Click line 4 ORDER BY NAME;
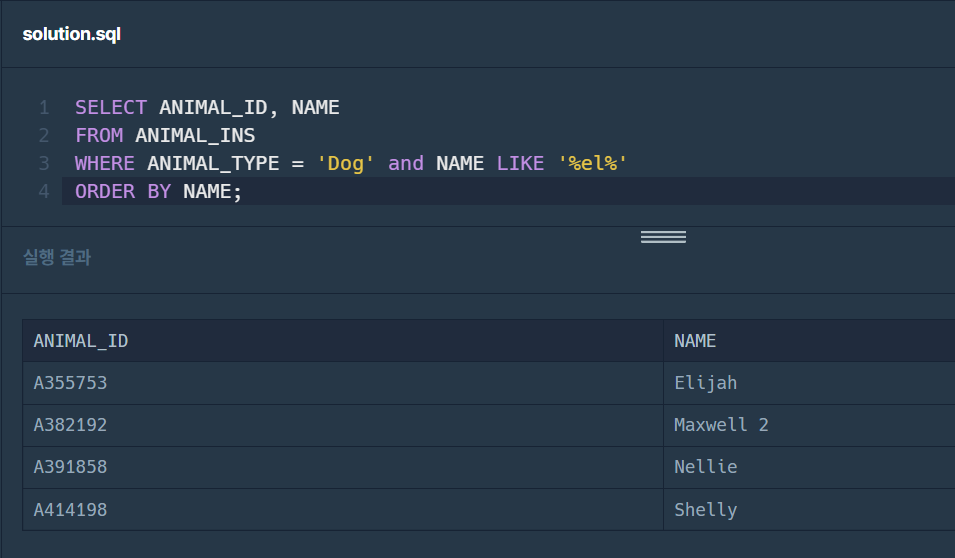 click(x=158, y=191)
